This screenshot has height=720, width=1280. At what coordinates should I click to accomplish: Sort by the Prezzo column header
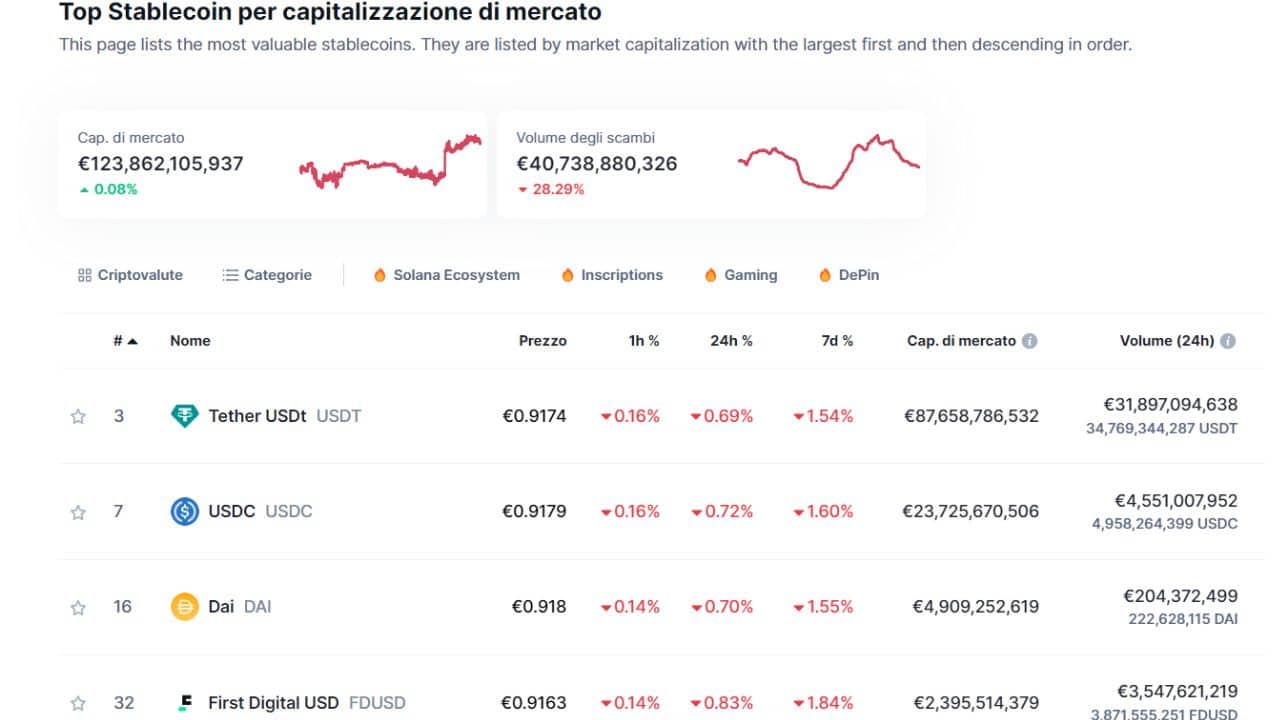click(x=542, y=341)
